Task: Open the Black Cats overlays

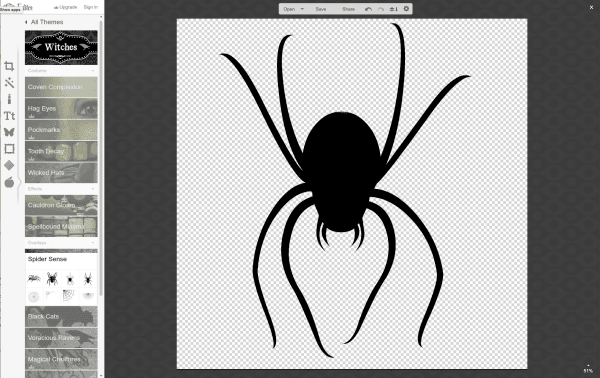Action: pos(61,316)
